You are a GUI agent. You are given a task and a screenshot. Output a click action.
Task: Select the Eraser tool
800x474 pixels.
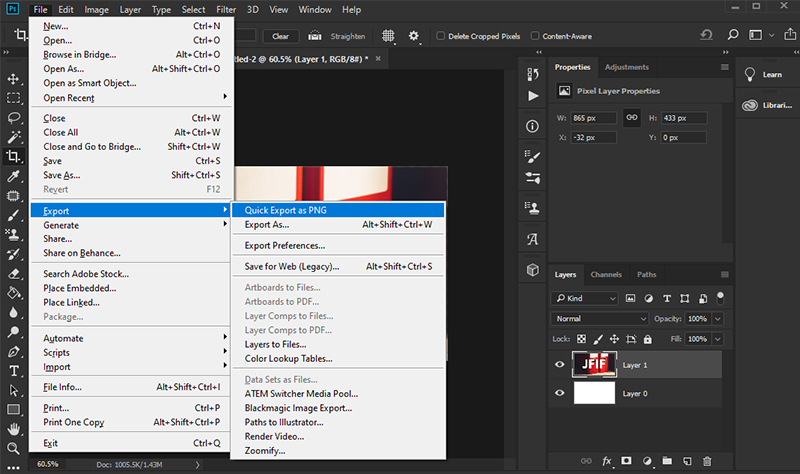click(13, 274)
